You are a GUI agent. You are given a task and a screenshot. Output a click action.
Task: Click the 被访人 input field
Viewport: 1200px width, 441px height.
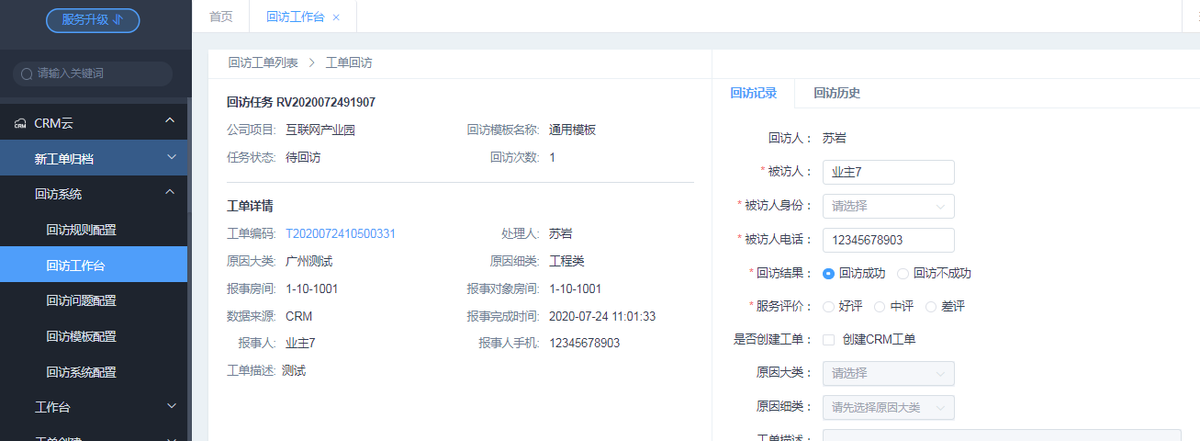[888, 172]
